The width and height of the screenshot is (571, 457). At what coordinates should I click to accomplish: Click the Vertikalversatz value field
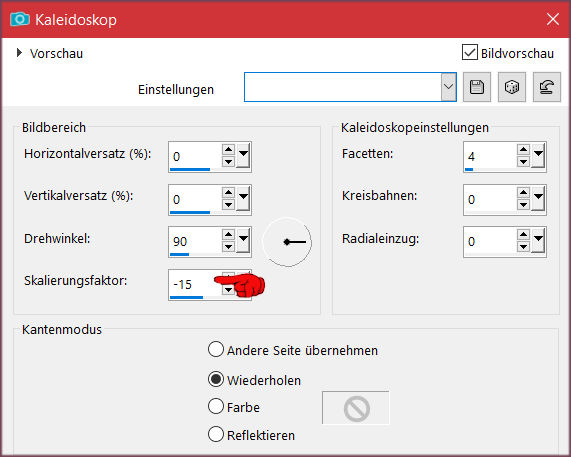tap(196, 199)
